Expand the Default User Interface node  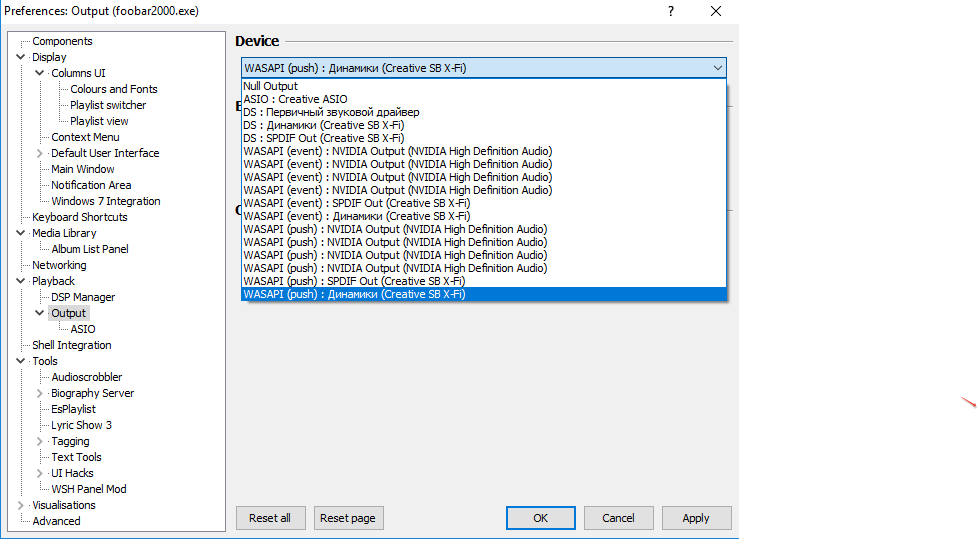(40, 153)
